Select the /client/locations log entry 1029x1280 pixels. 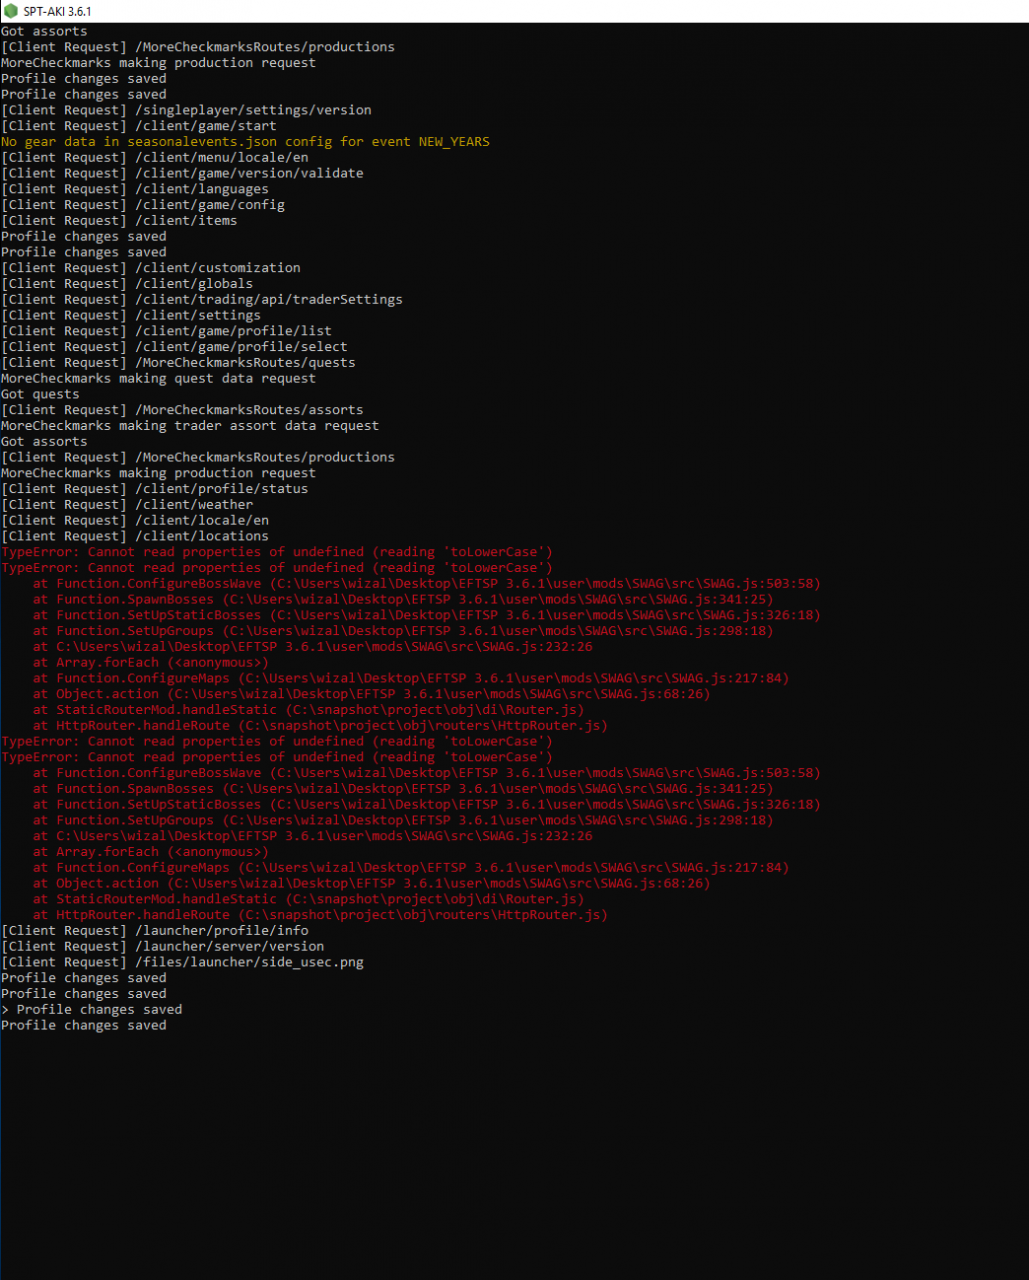(x=135, y=536)
